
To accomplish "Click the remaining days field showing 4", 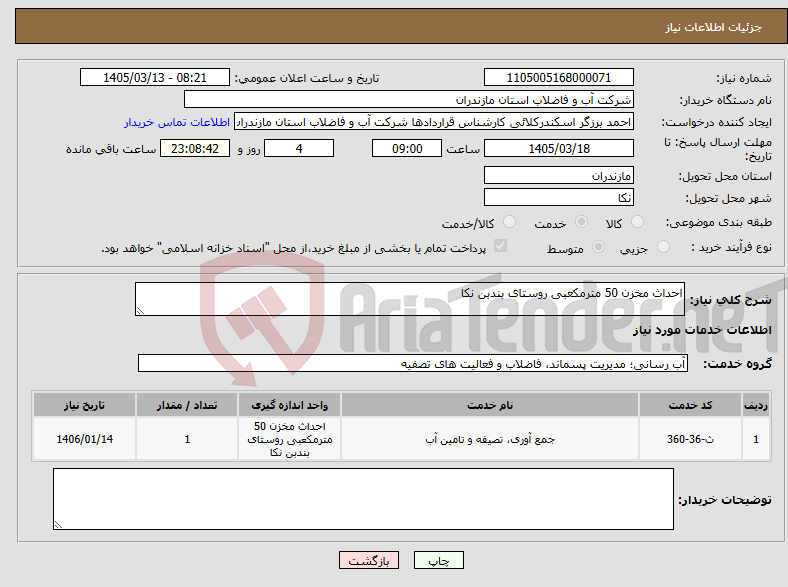I will coord(299,148).
